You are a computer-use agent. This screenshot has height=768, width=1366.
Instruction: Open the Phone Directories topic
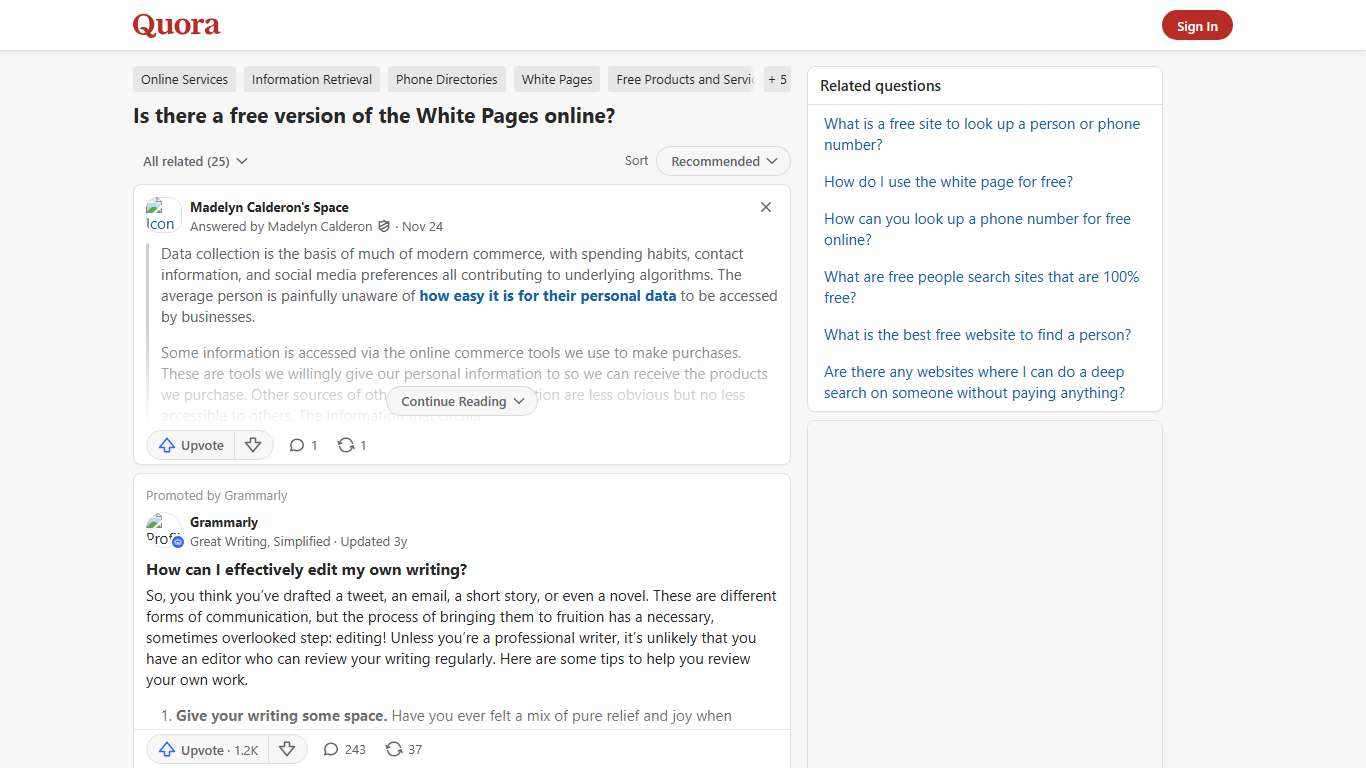tap(446, 79)
